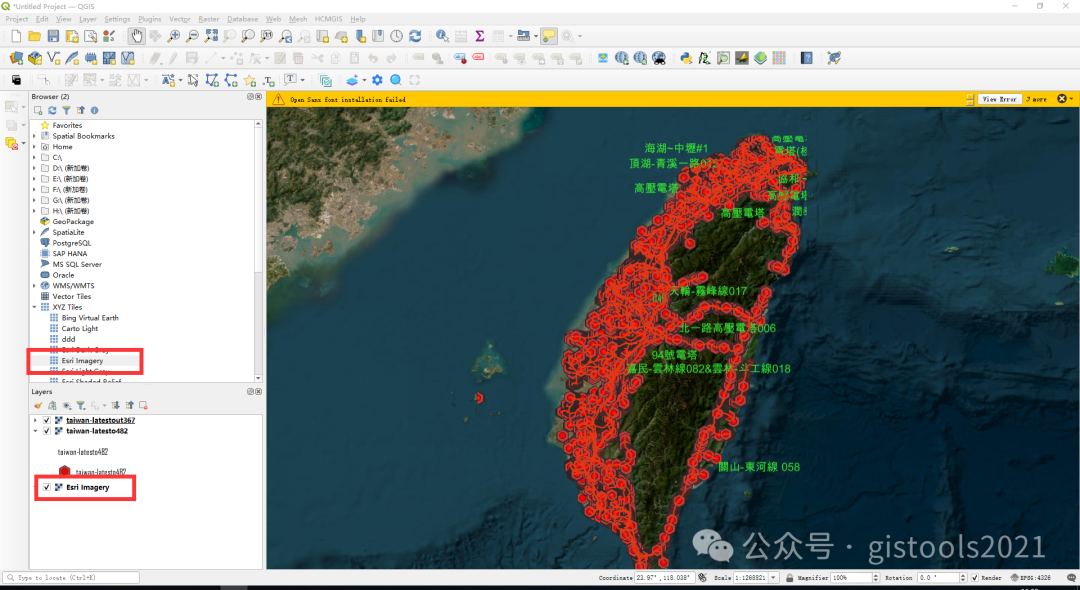Open the Plugins menu
Image resolution: width=1080 pixels, height=590 pixels.
coord(149,19)
